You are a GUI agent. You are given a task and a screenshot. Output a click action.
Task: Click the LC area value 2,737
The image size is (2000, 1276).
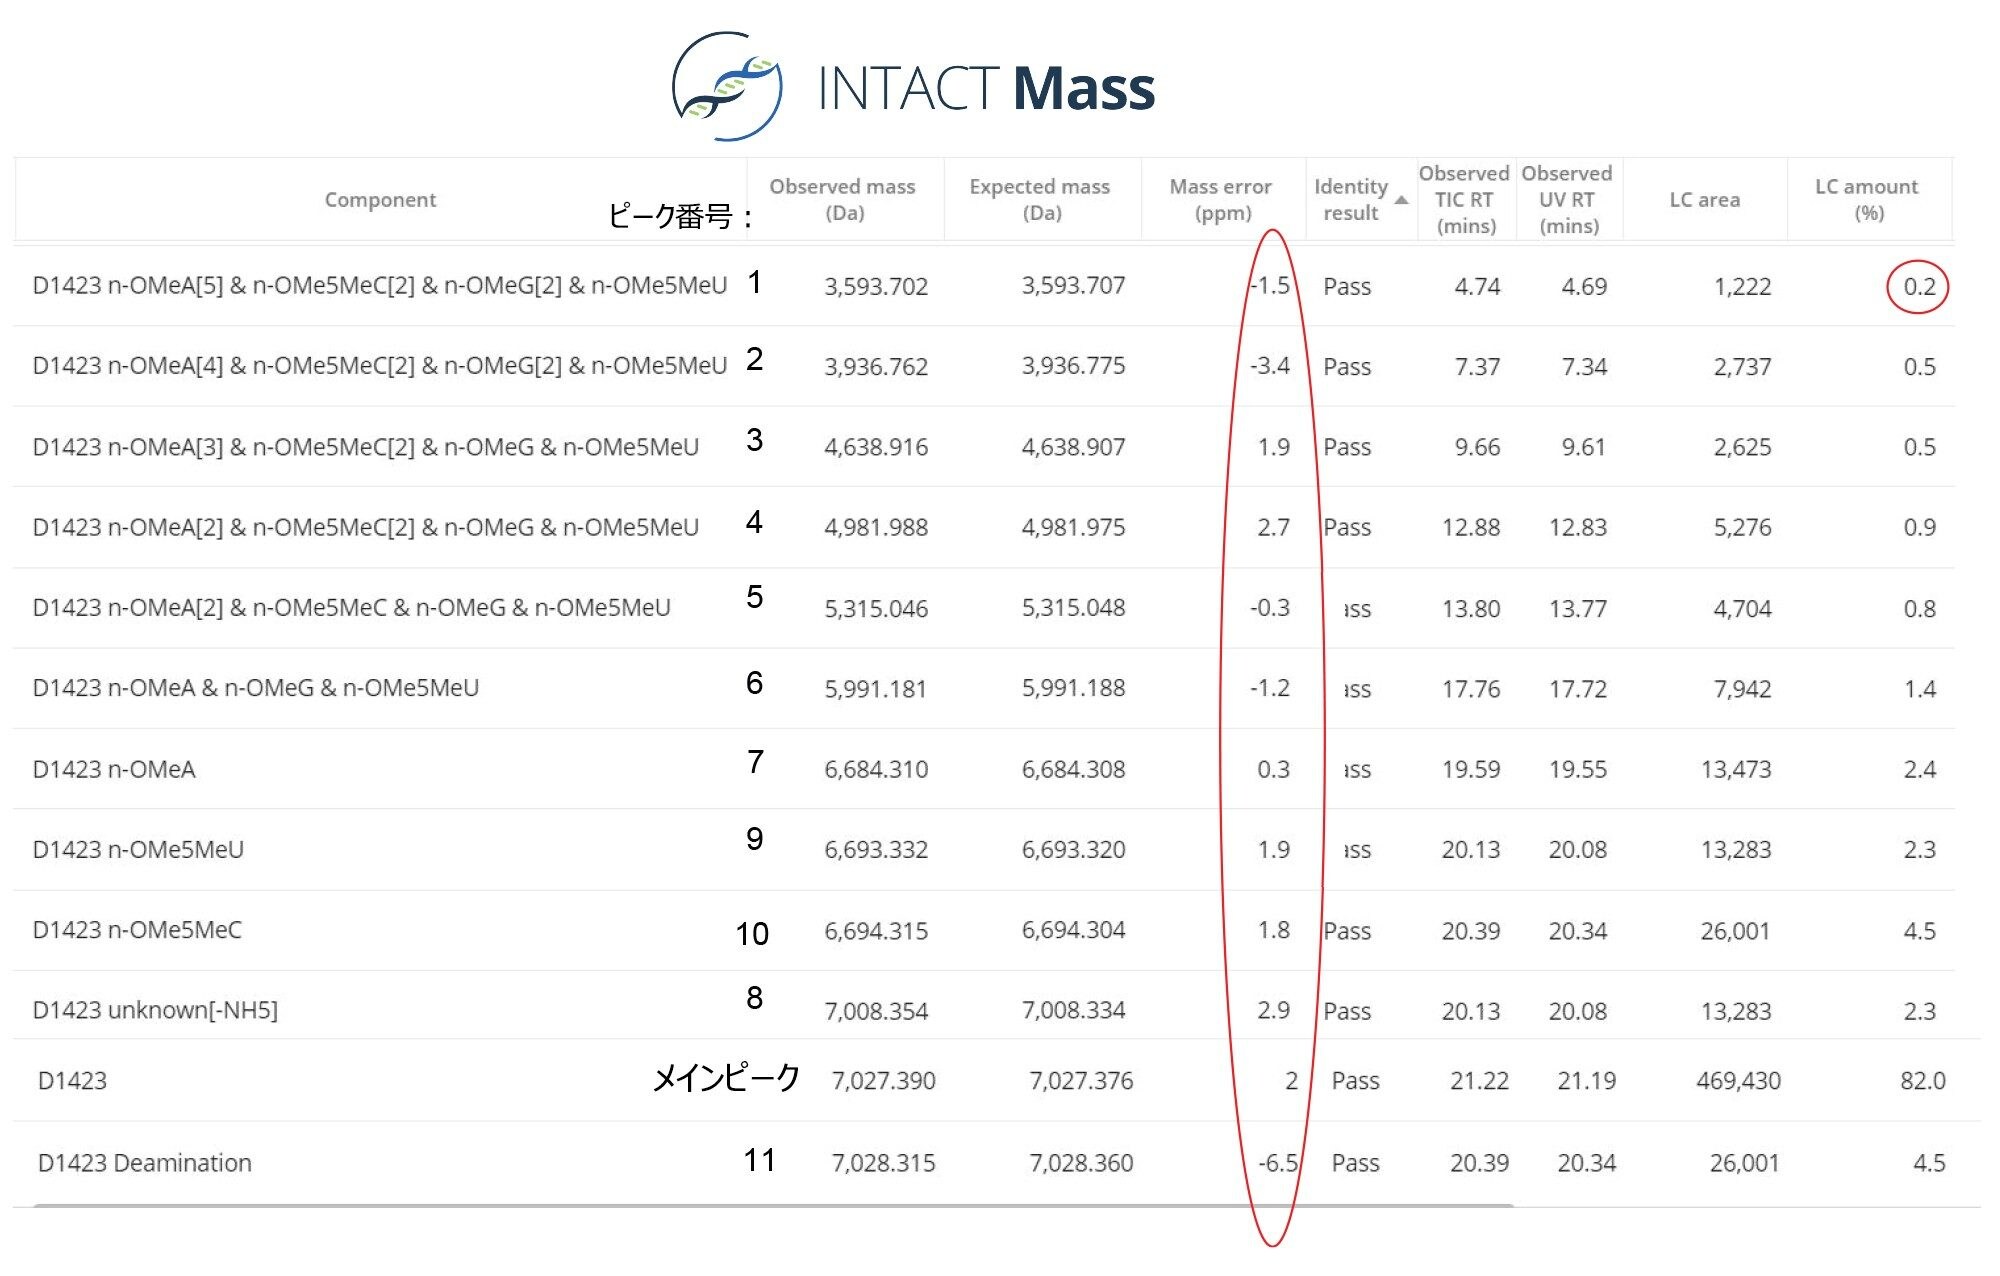1742,366
